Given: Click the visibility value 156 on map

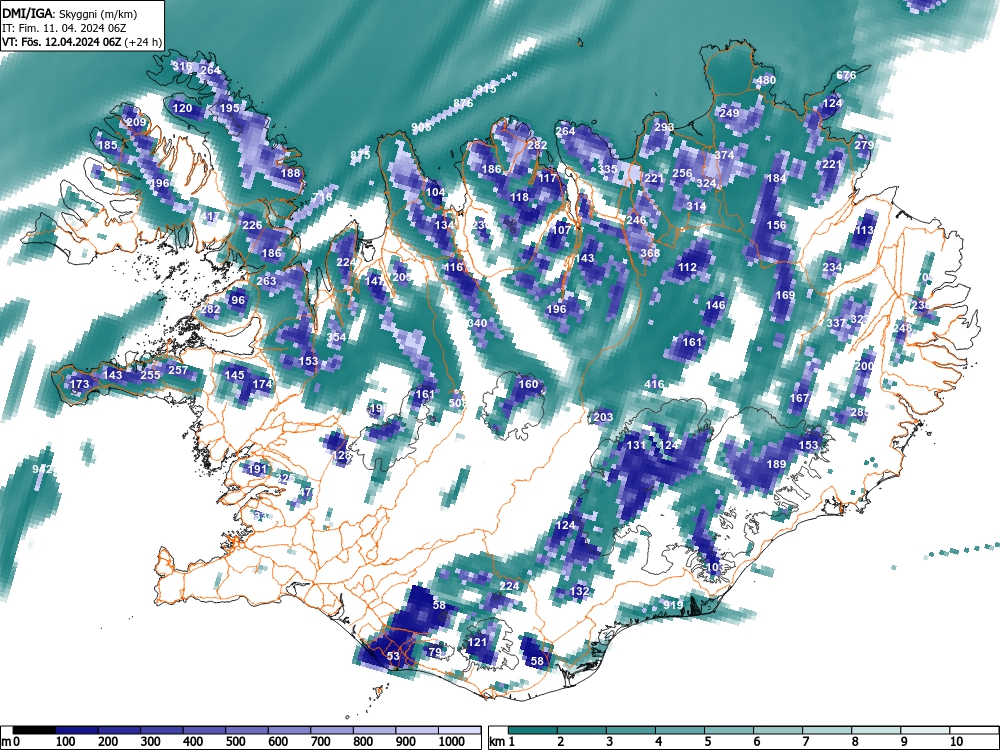Looking at the screenshot, I should coord(776,225).
